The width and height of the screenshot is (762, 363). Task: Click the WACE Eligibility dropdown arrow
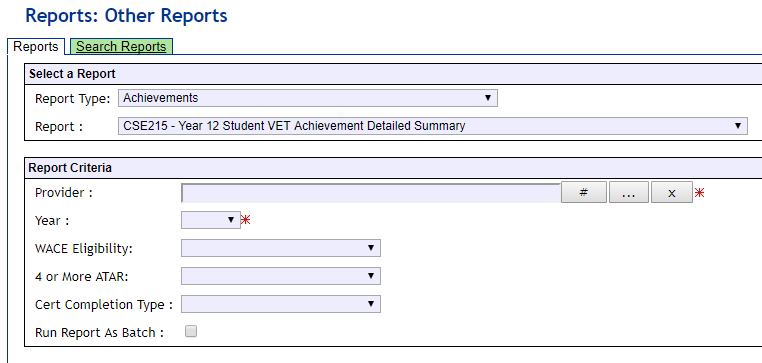[371, 248]
